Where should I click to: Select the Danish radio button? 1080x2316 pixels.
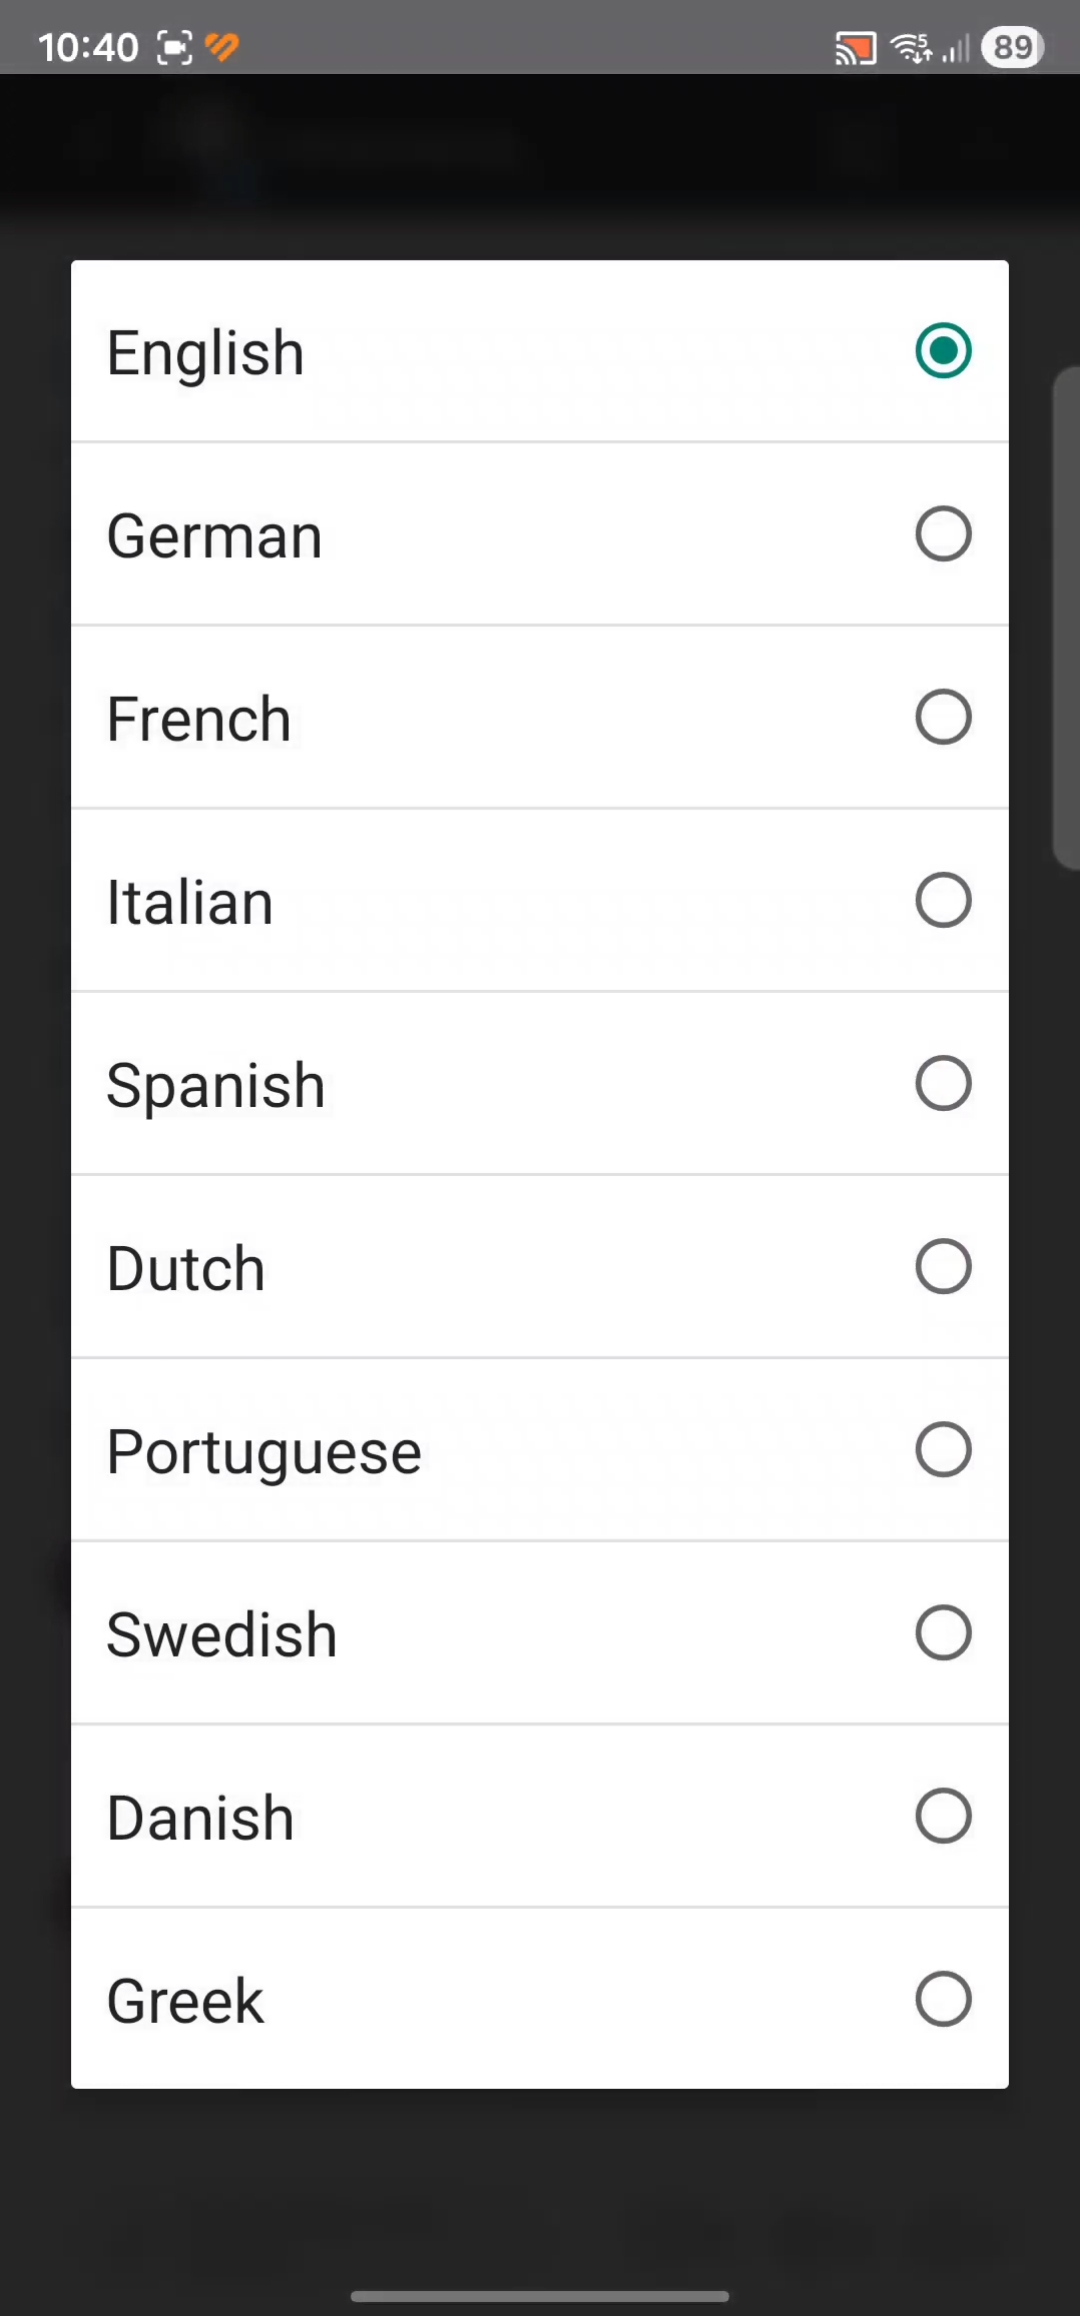click(943, 1815)
